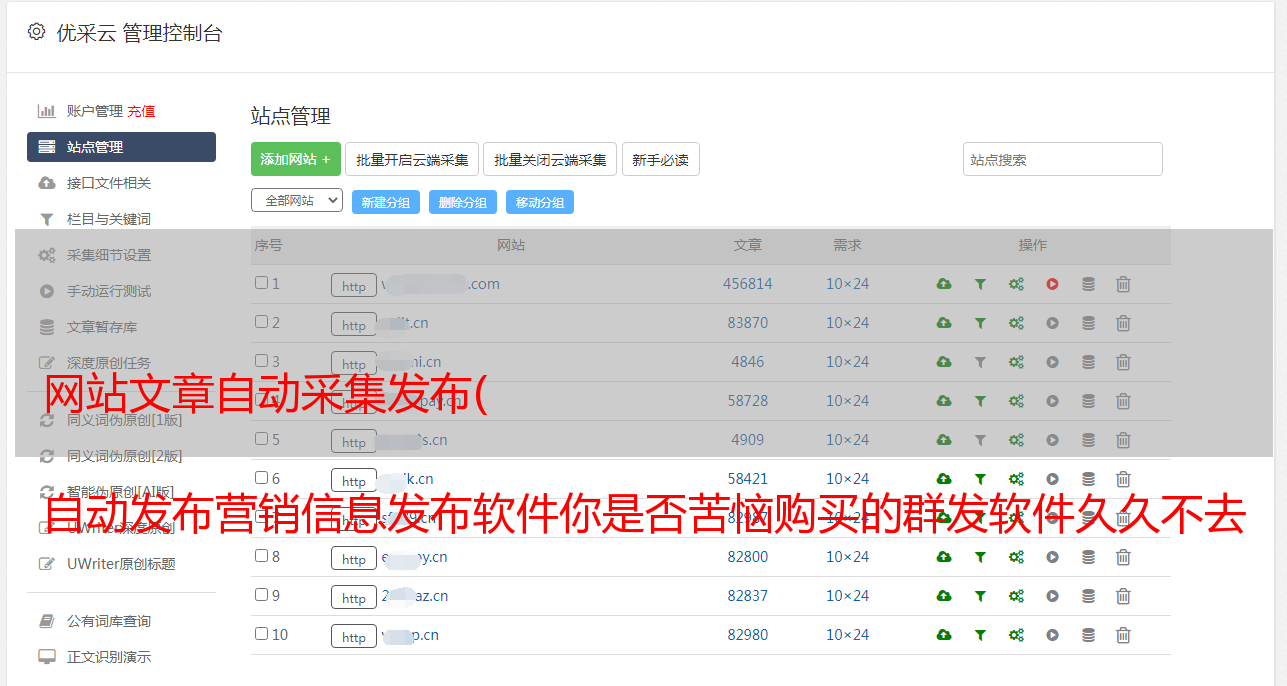1287x686 pixels.
Task: Delete site 3 using its trash icon
Action: [1123, 362]
